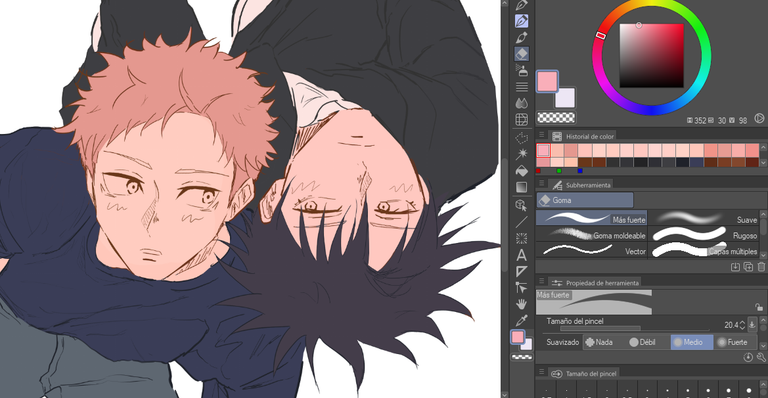768x398 pixels.
Task: Select the object operation cube tool
Action: [522, 205]
